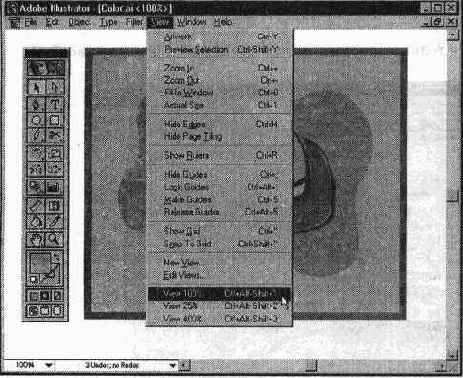This screenshot has height=378, width=463.
Task: Open the Window menu
Action: point(191,22)
